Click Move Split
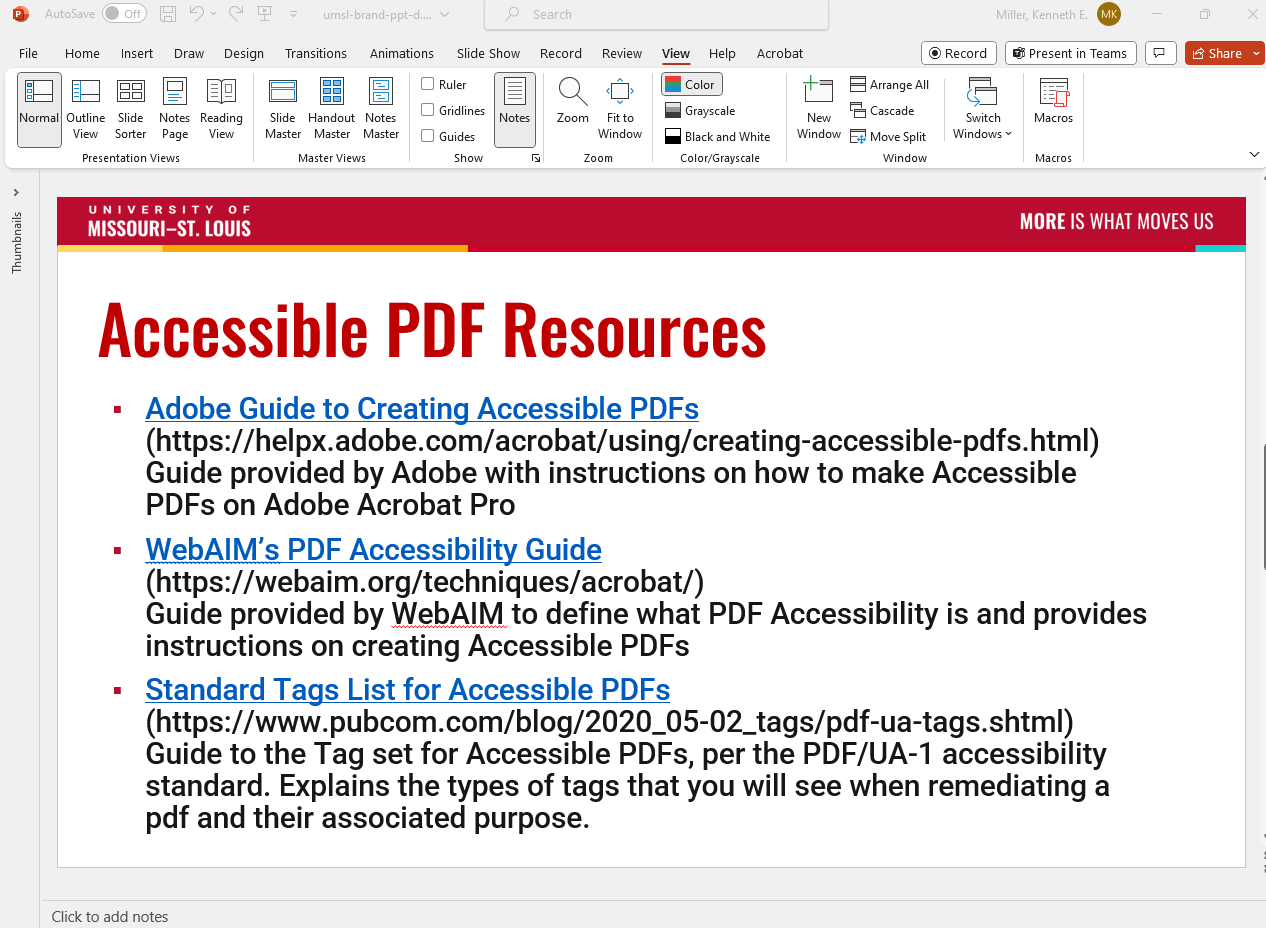Screen dimensions: 1266x928 [888, 137]
